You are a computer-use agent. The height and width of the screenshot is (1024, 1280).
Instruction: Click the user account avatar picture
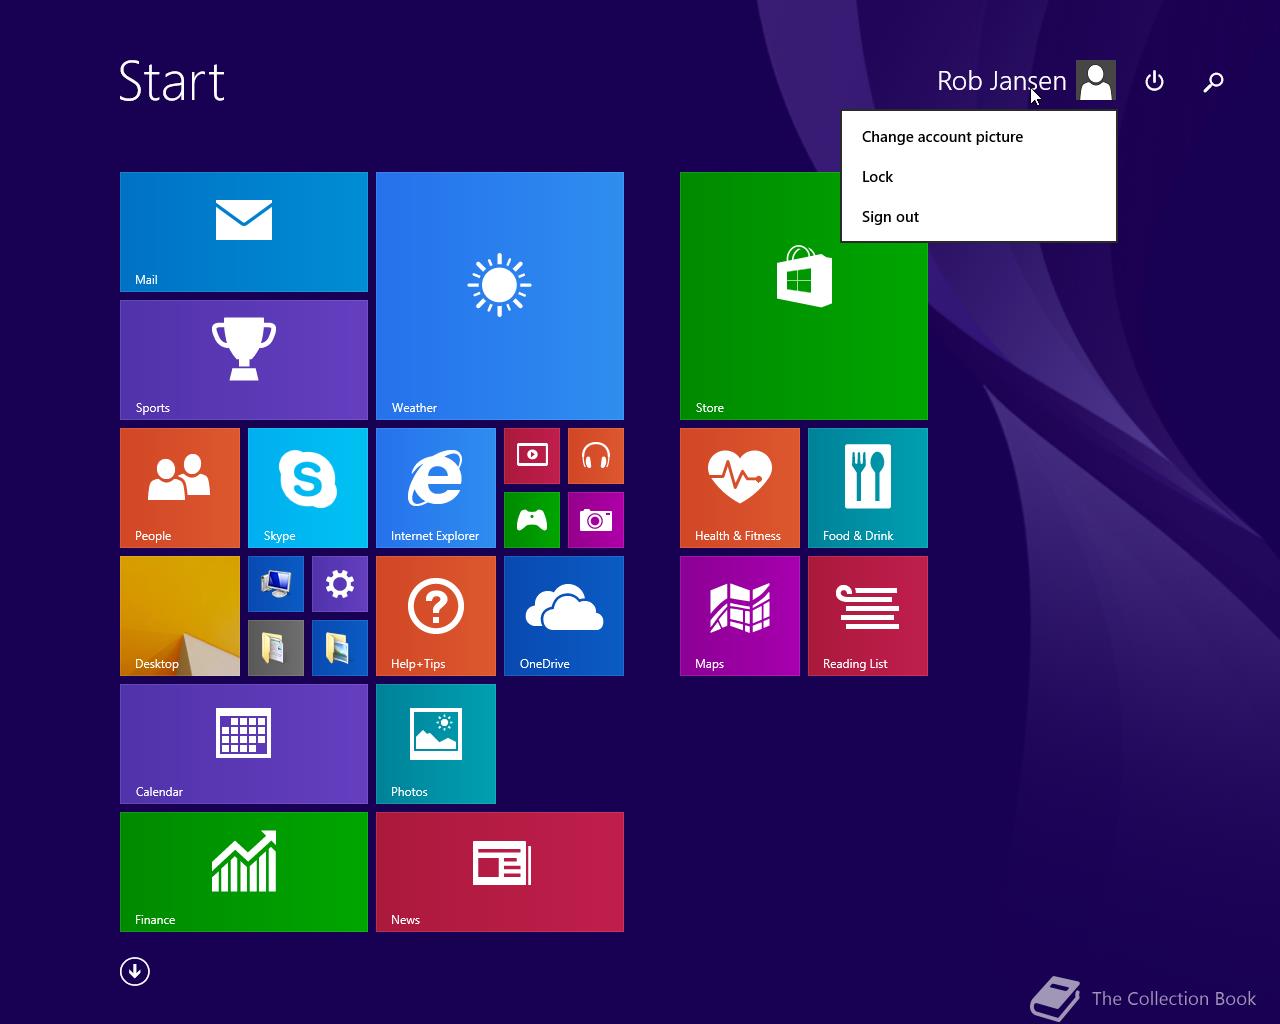1096,81
